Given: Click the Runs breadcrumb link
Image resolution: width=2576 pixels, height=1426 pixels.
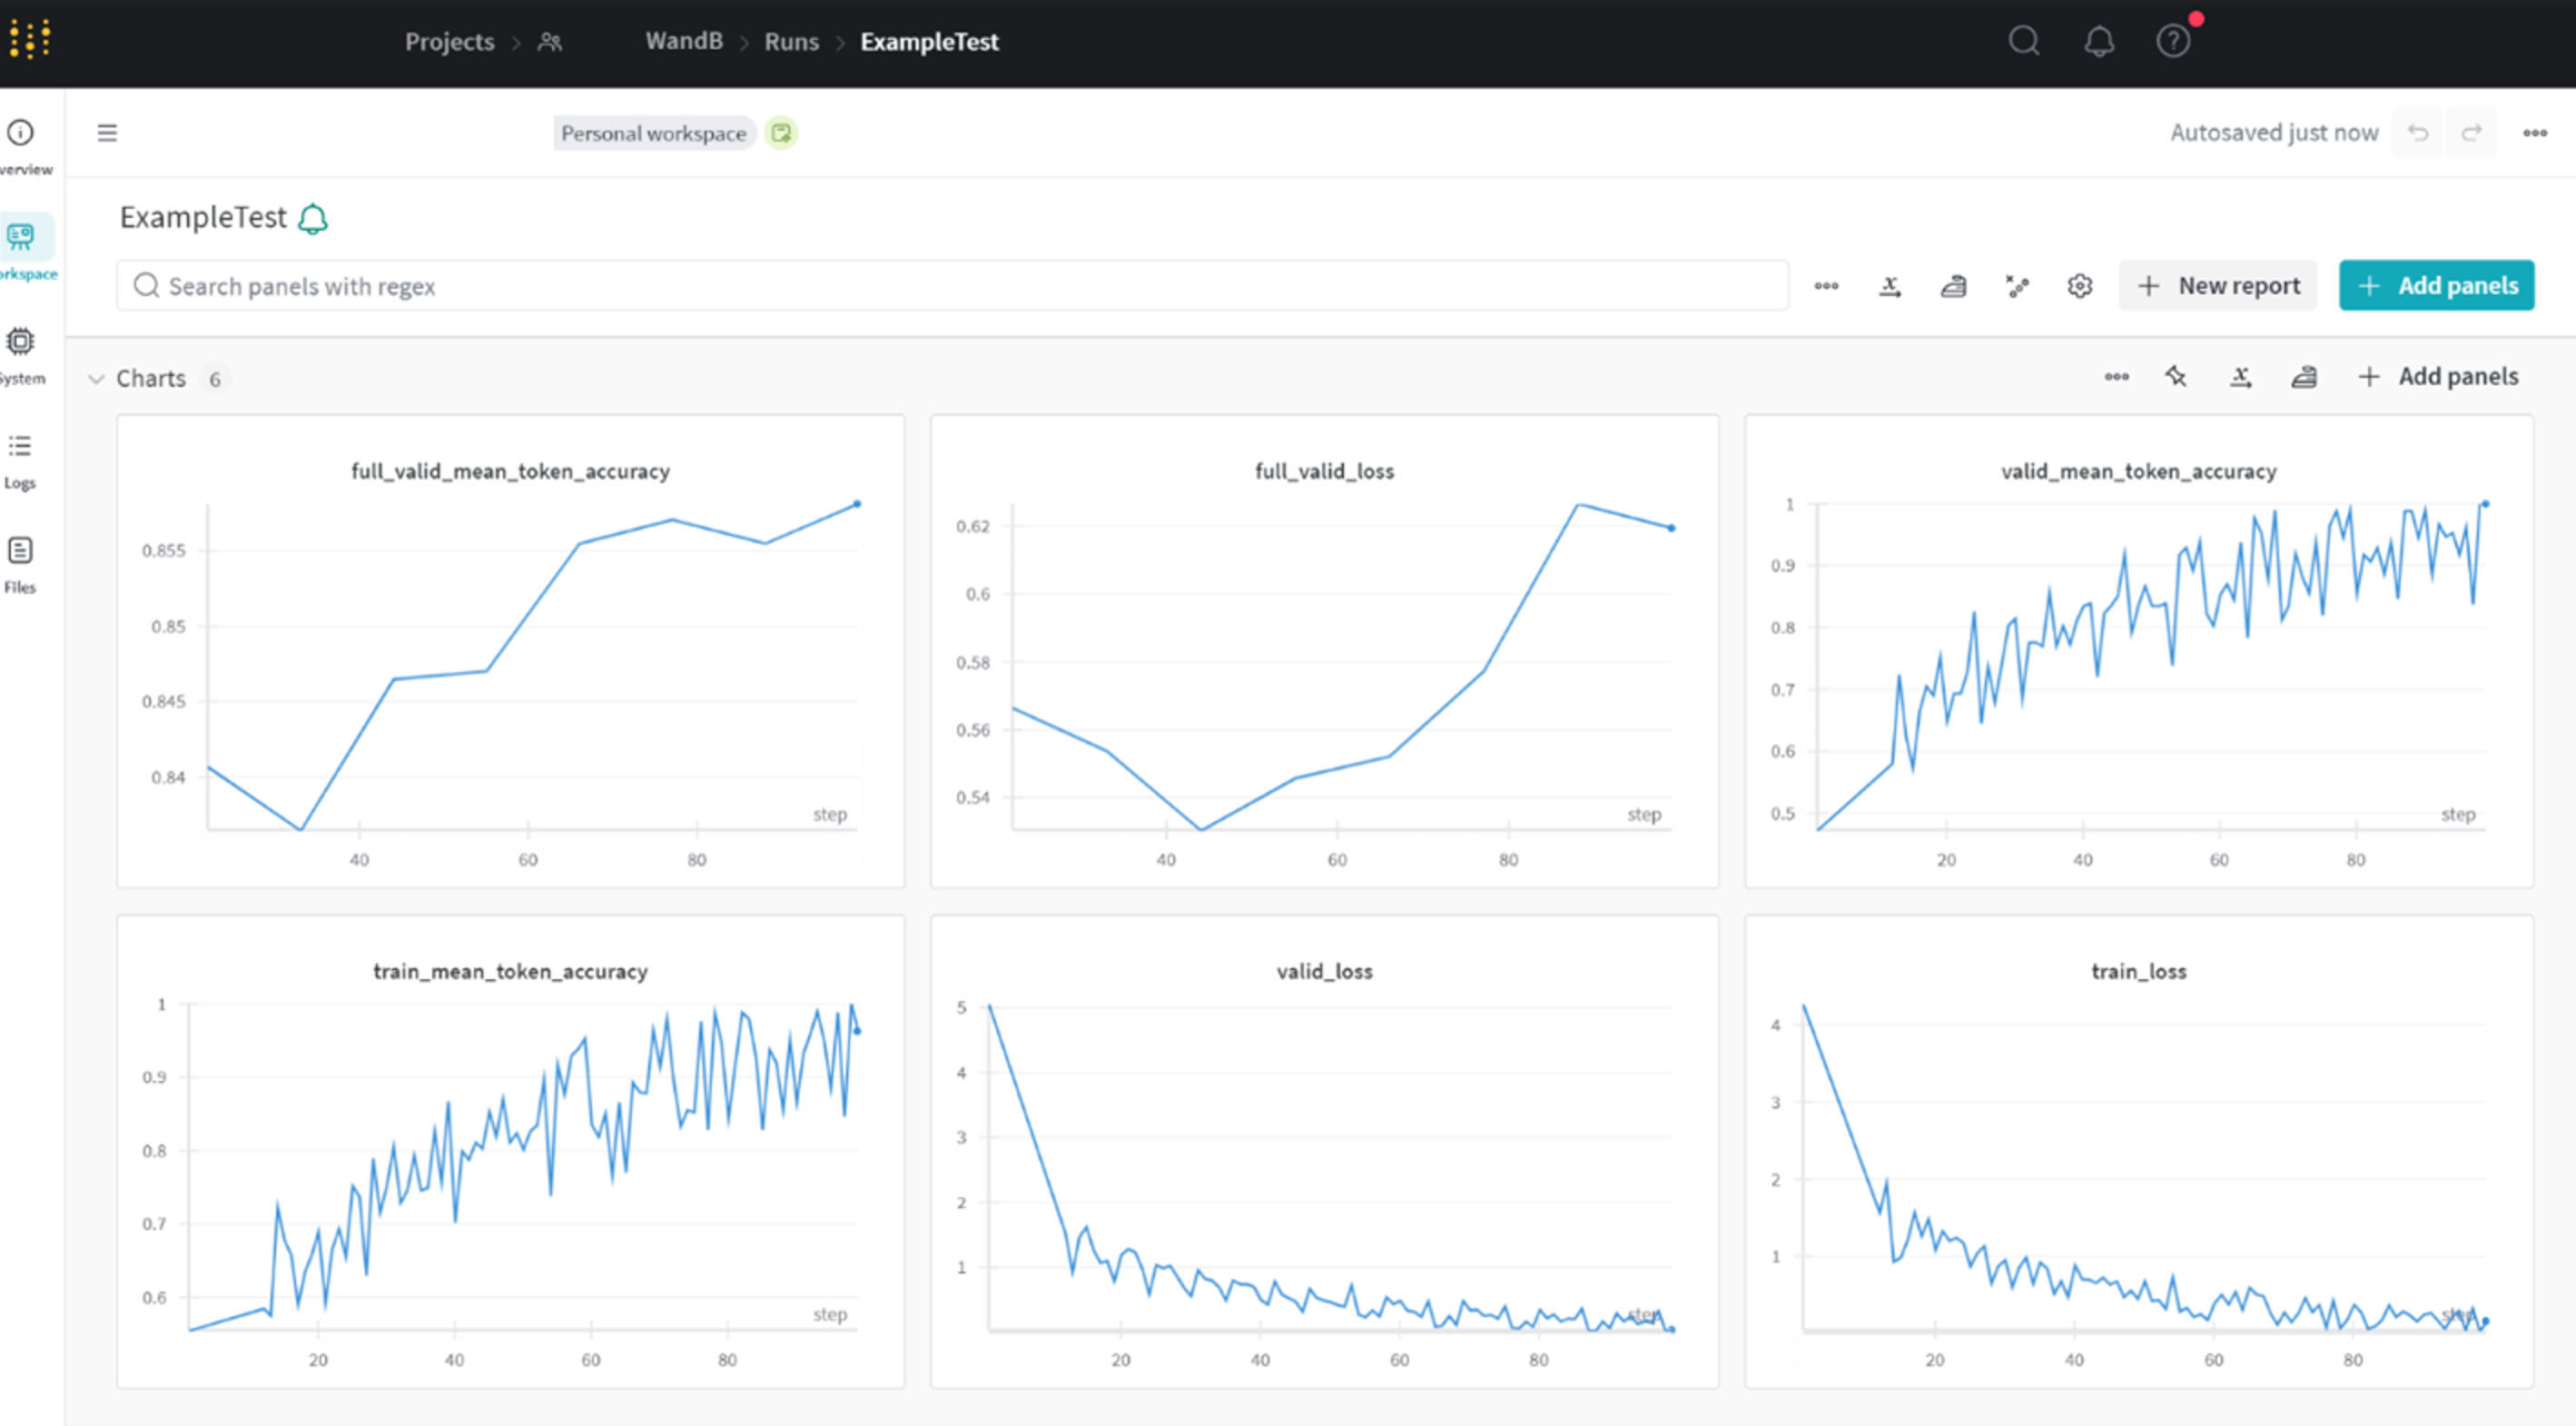Looking at the screenshot, I should point(791,42).
